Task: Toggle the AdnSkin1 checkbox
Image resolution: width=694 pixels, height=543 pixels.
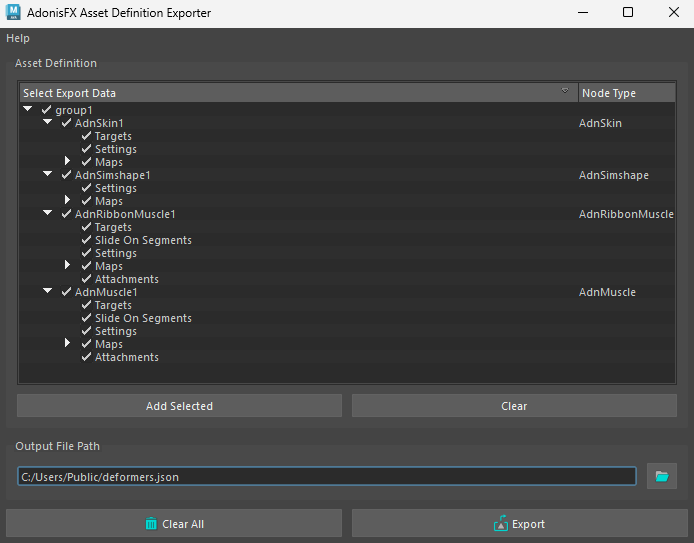Action: pyautogui.click(x=66, y=123)
